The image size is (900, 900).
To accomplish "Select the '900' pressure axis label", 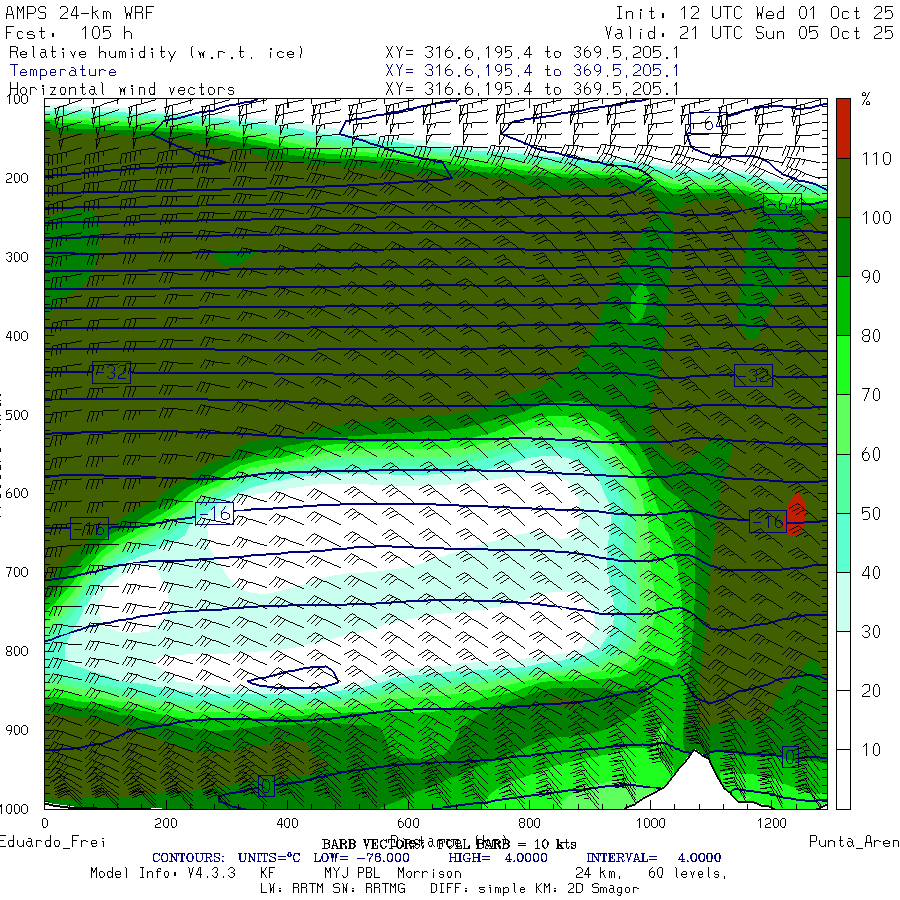I will [x=17, y=730].
